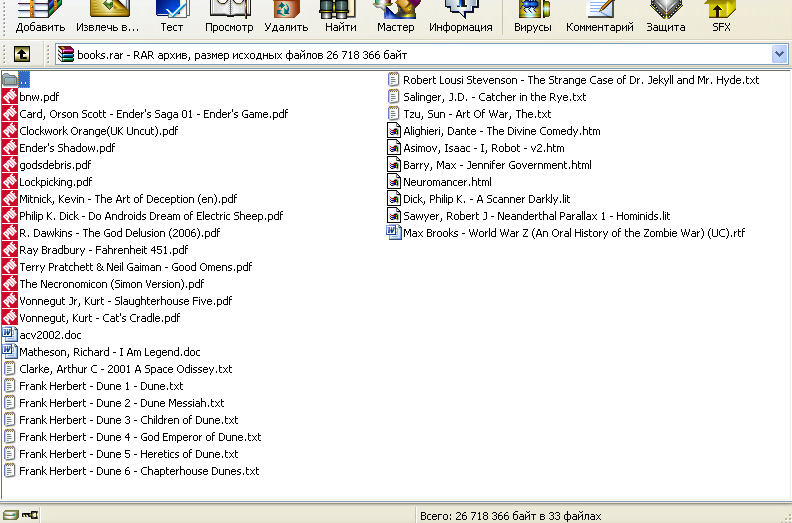Select Fahrenheit 451.pdf
The width and height of the screenshot is (792, 523).
click(x=104, y=250)
